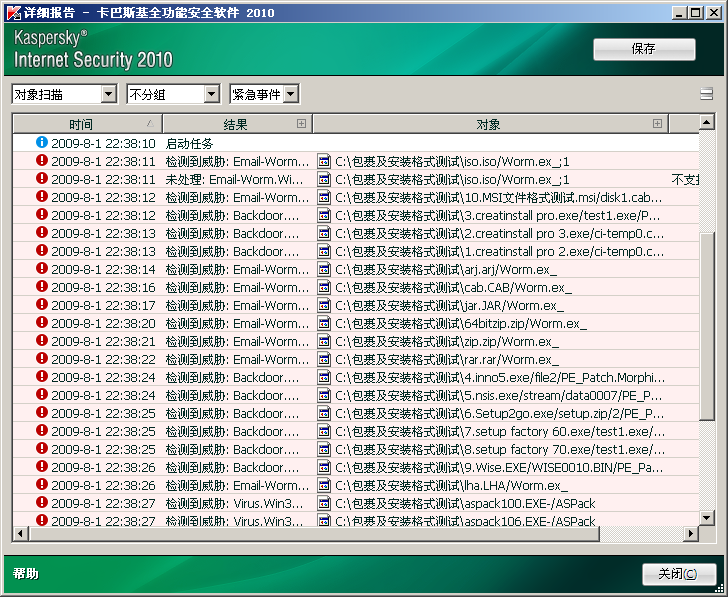Select timestamp 2009-8-1 22:38:14
Image resolution: width=728 pixels, height=597 pixels.
[103, 270]
